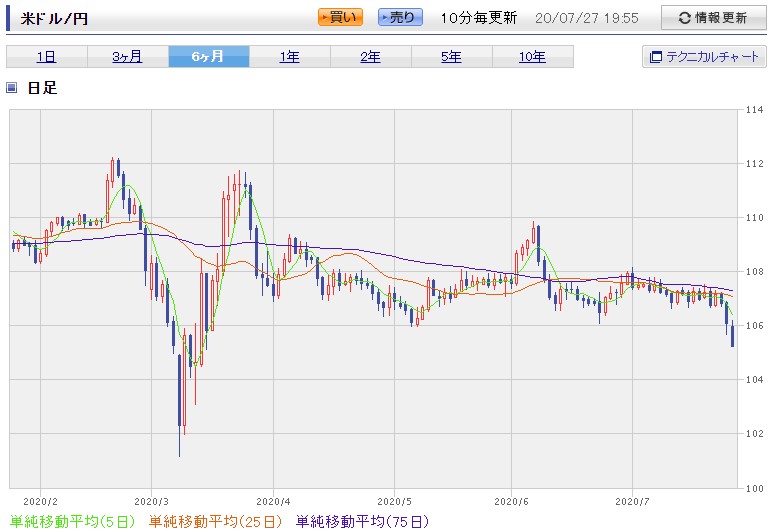Viewport: 773px width, 531px height.
Task: Click the 単純移動平均(25日) orange legend label
Action: coord(215,521)
